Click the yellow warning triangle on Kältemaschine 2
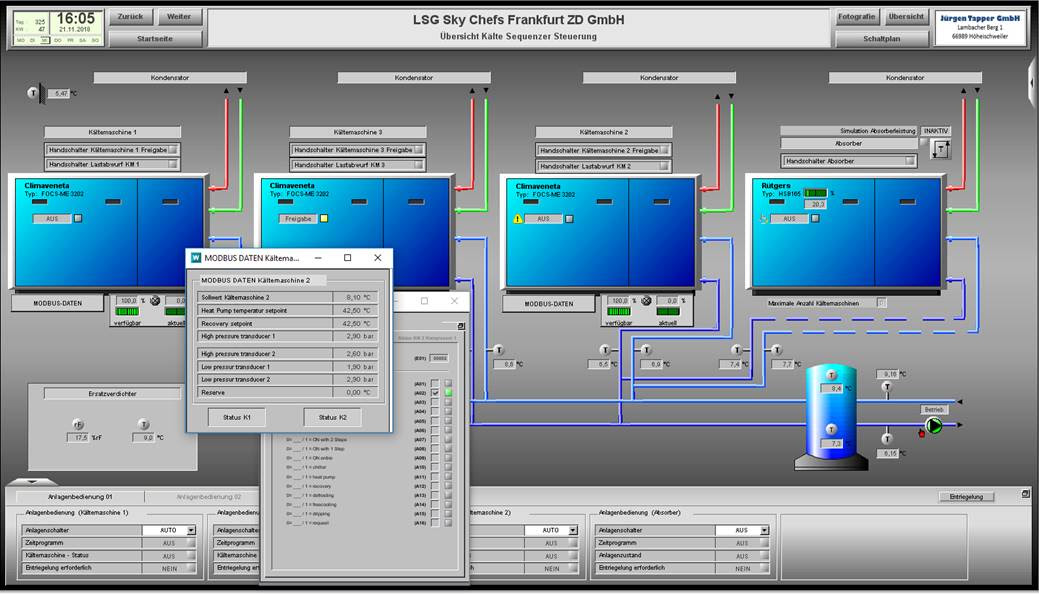Viewport: 1039px width, 594px height. [519, 218]
